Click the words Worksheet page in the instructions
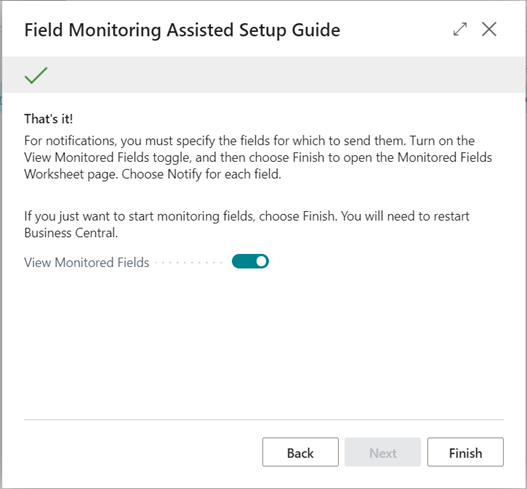Screen dimensions: 527x489 pyautogui.click(x=71, y=174)
